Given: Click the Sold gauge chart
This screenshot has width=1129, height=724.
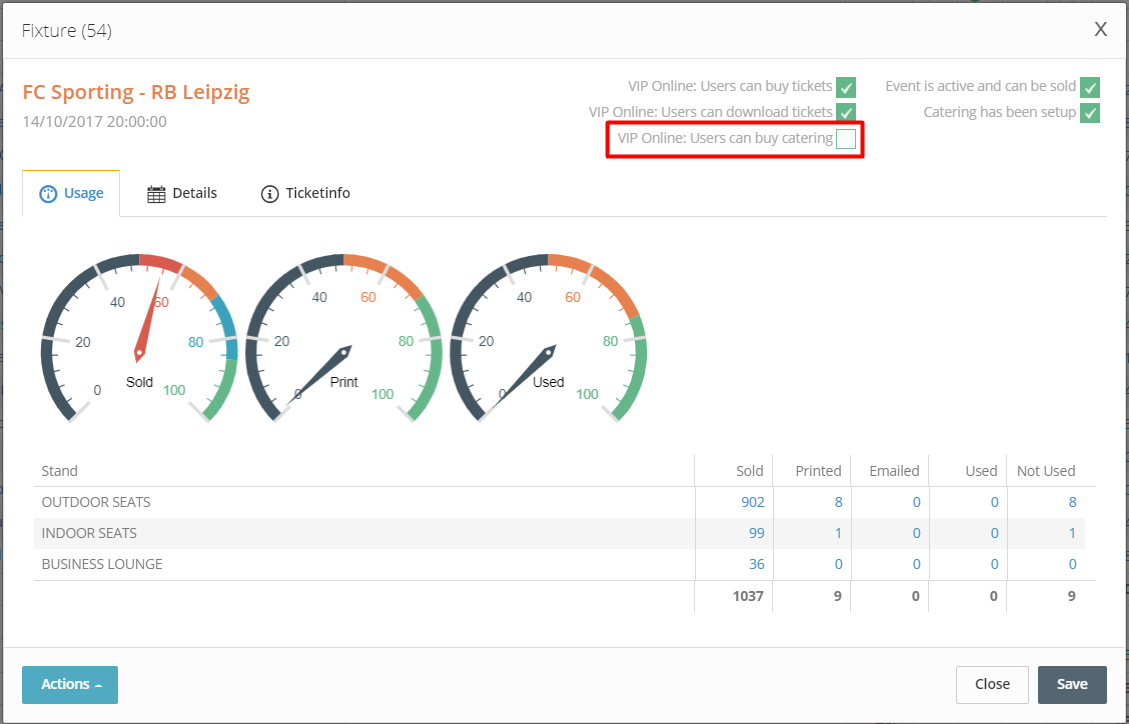Looking at the screenshot, I should click(139, 337).
